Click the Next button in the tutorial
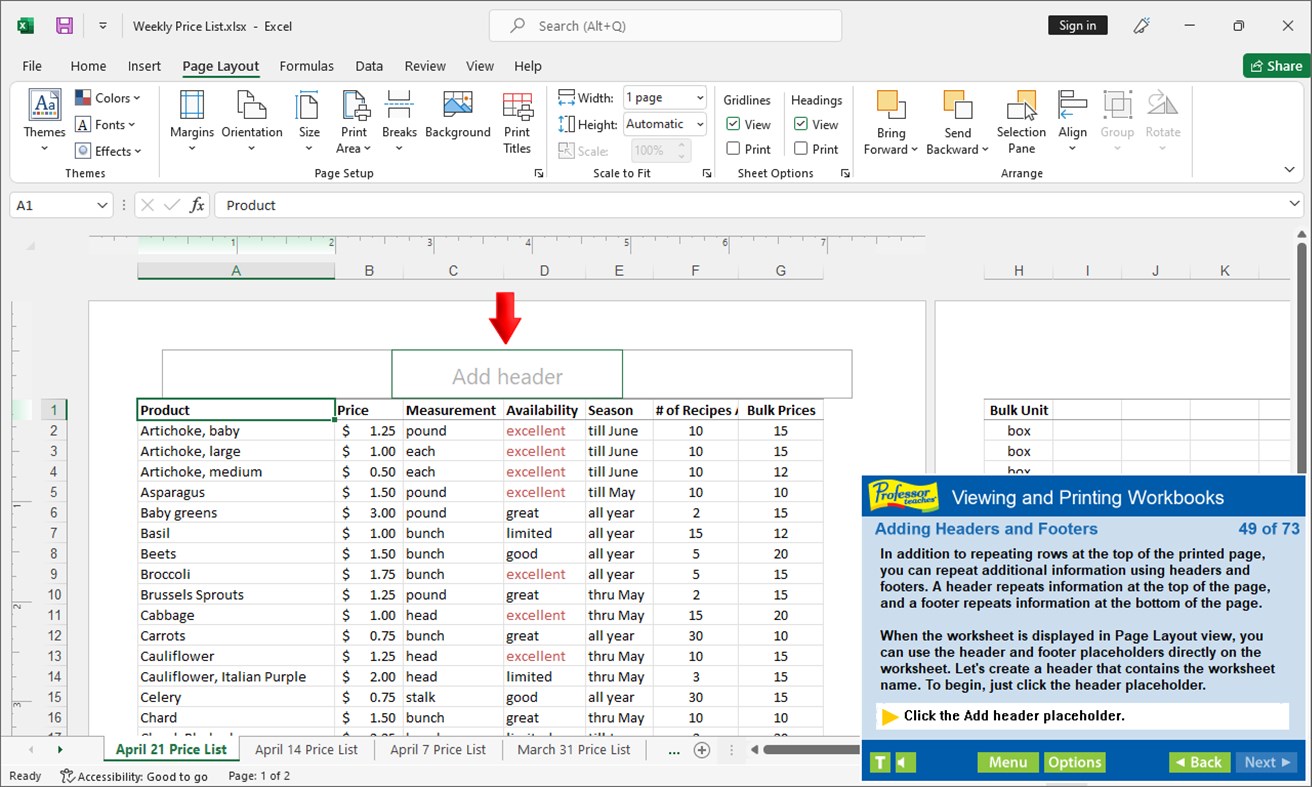 click(1264, 762)
